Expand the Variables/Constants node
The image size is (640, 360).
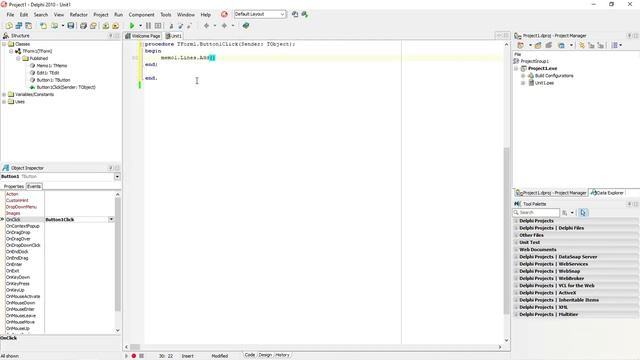click(x=4, y=94)
